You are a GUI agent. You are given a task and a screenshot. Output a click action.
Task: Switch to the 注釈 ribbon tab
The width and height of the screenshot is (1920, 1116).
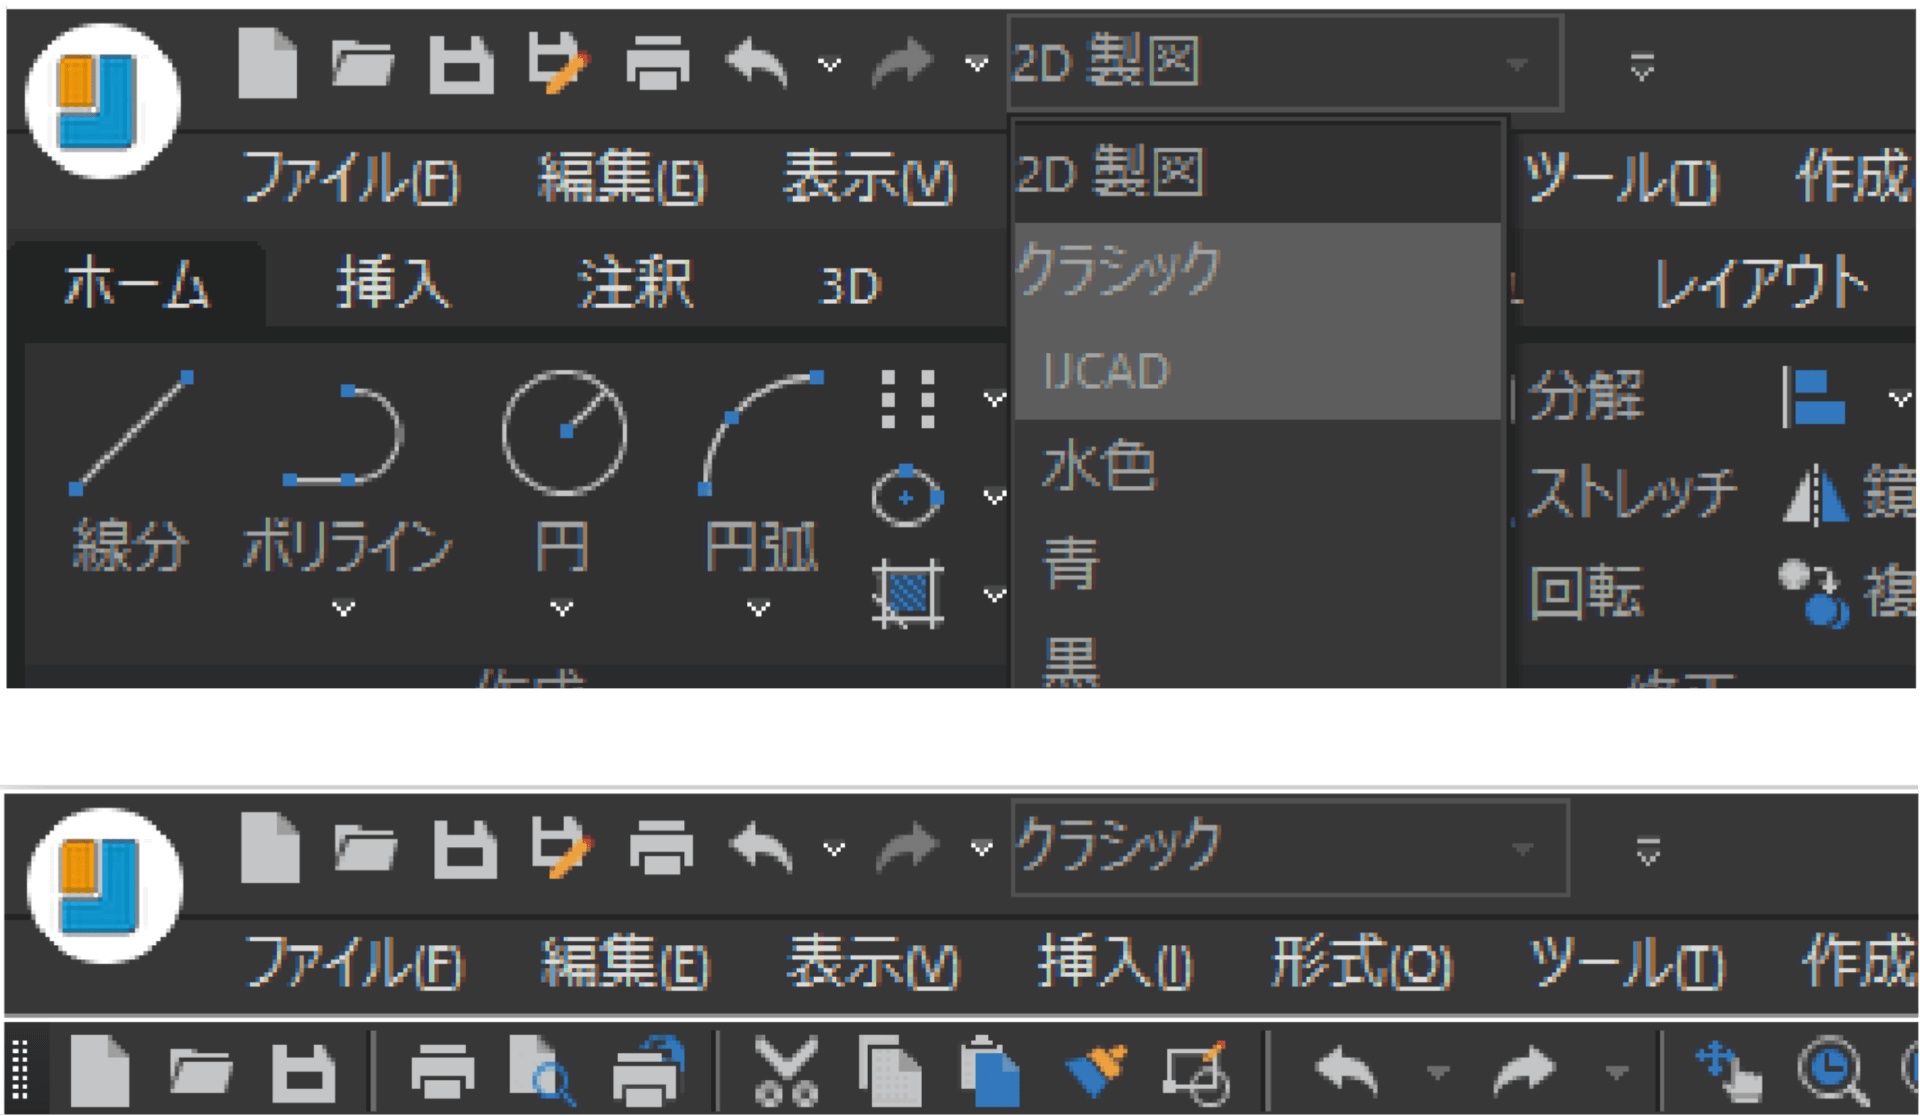pyautogui.click(x=634, y=284)
